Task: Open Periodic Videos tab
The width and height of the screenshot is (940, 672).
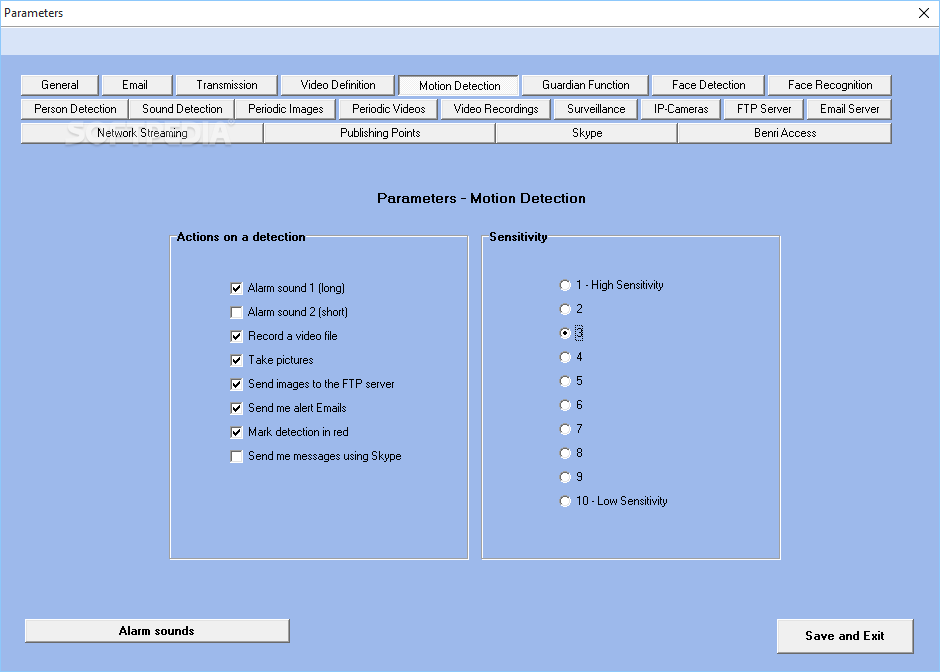Action: (x=388, y=109)
